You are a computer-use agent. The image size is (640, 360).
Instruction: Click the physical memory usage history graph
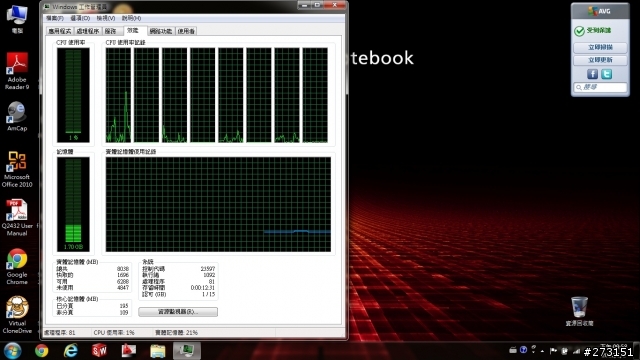pos(218,204)
